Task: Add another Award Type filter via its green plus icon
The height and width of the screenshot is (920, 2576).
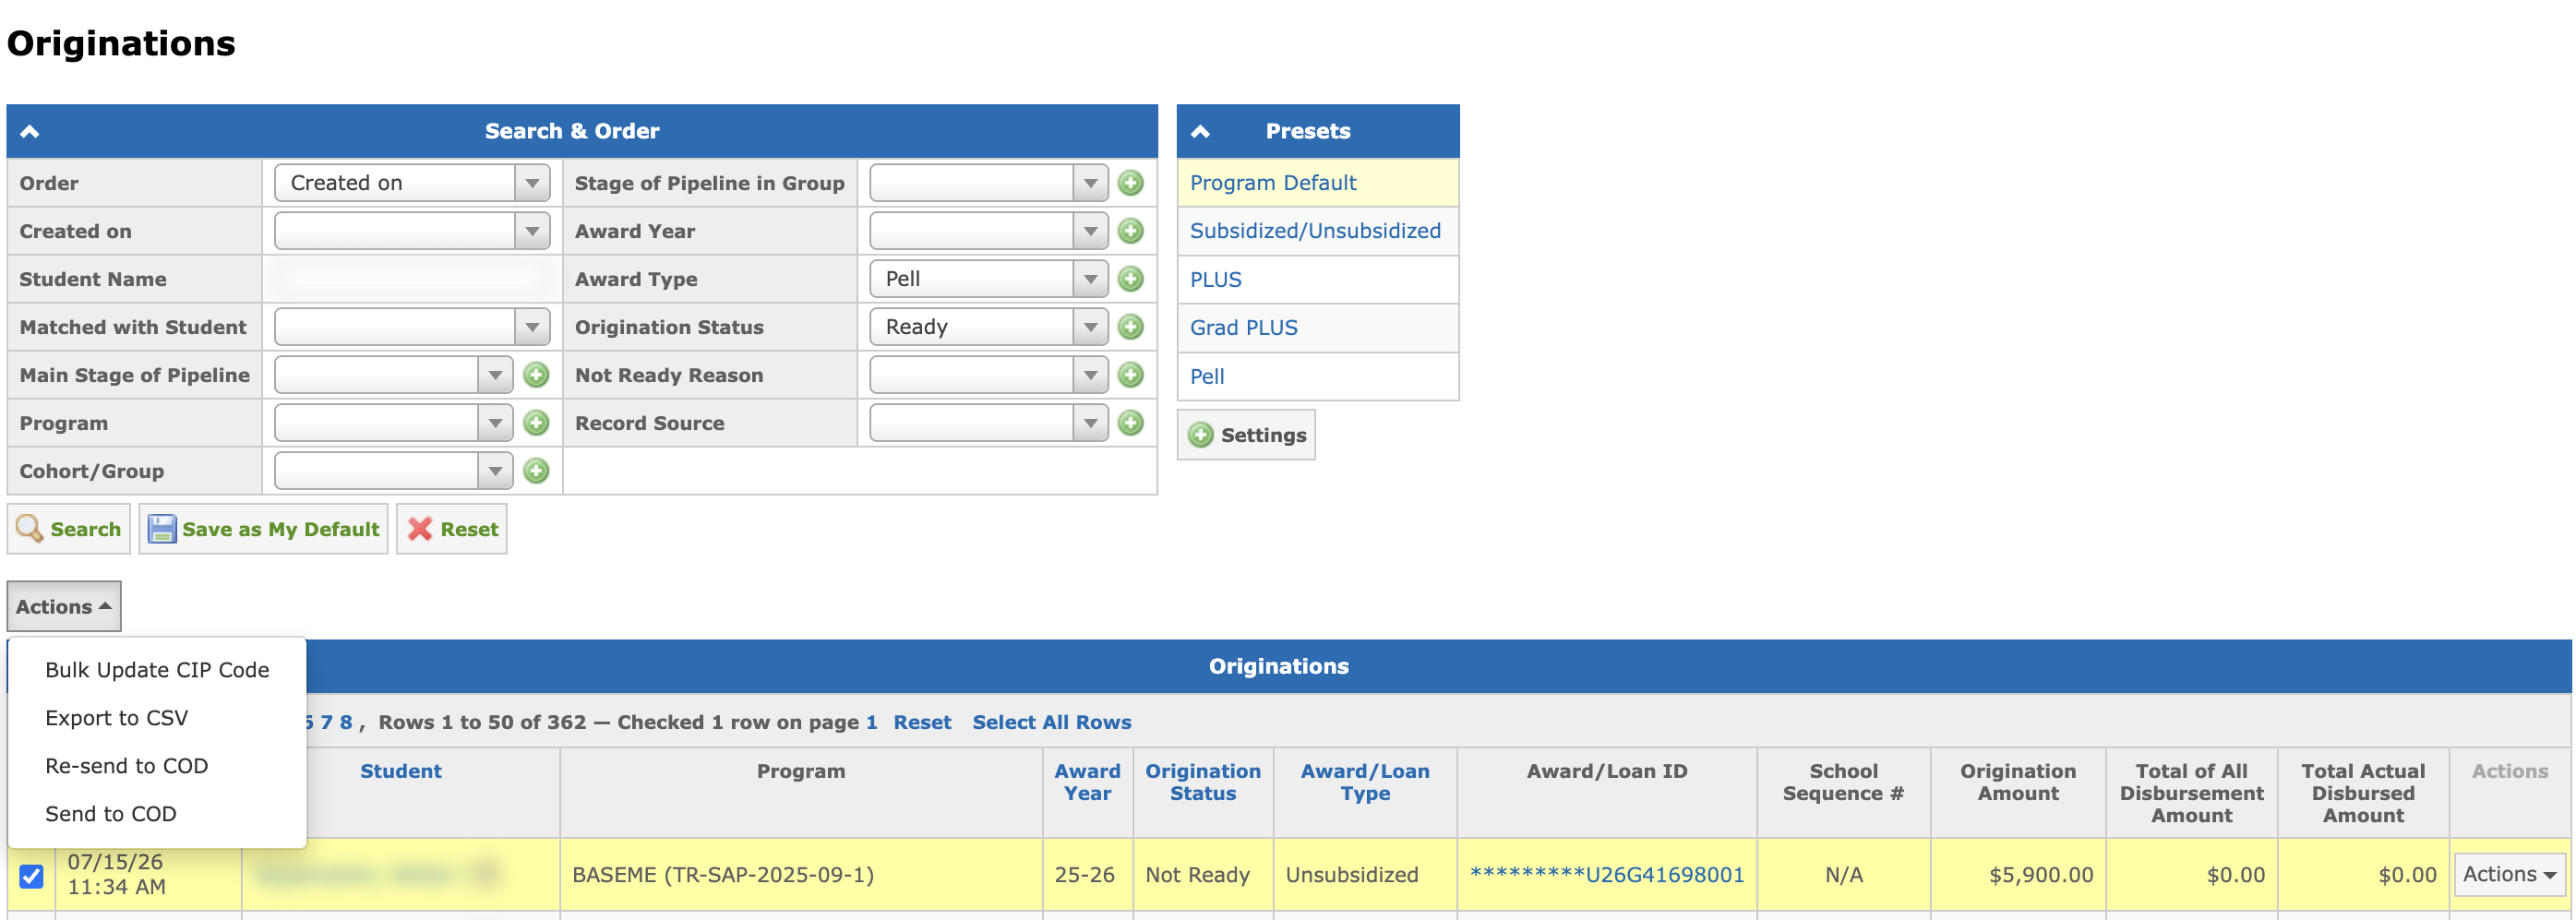Action: pyautogui.click(x=1130, y=279)
